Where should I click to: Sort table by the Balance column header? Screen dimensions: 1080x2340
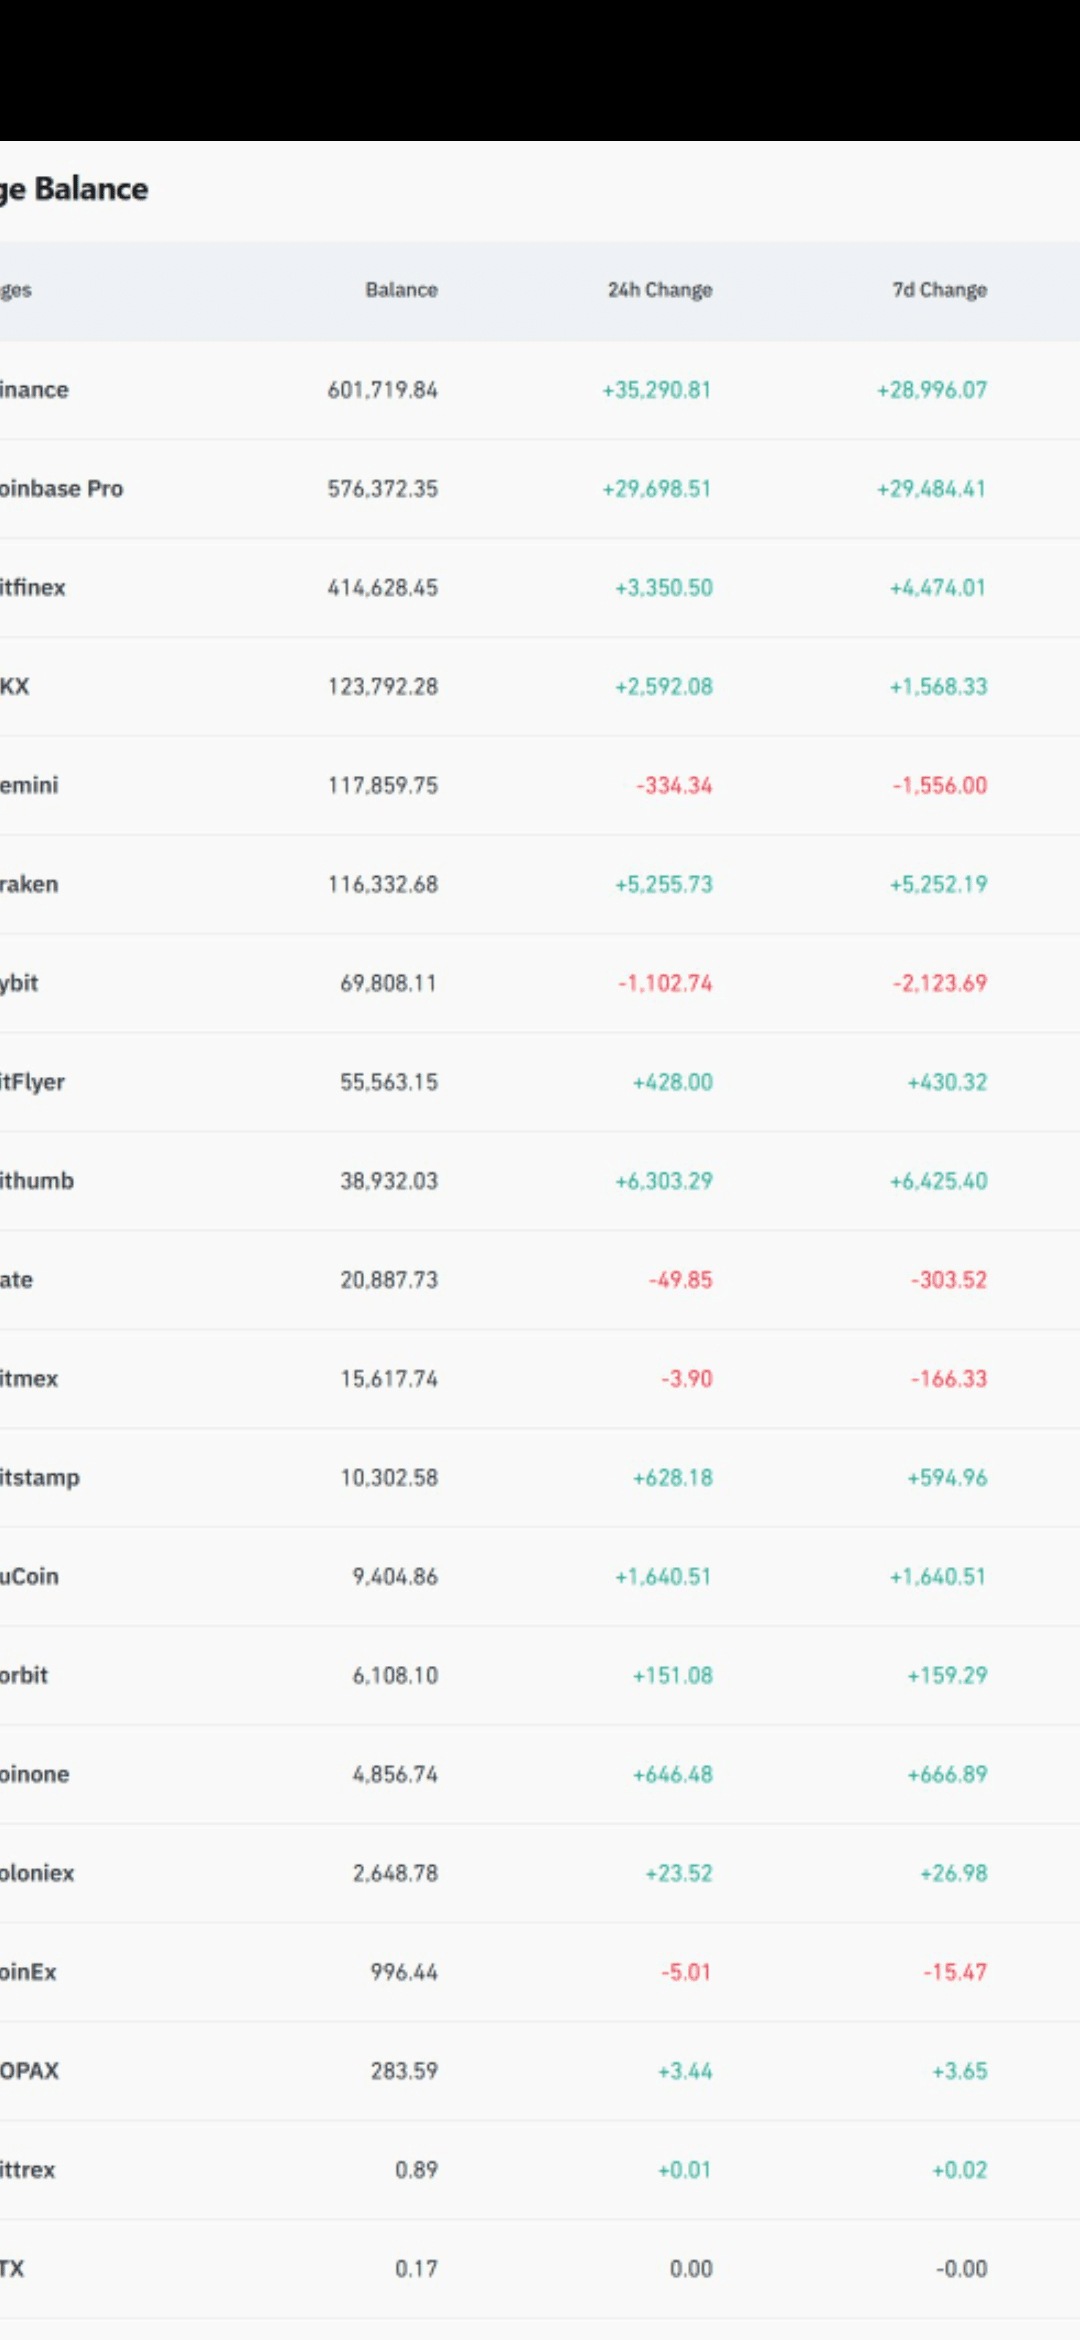coord(401,290)
